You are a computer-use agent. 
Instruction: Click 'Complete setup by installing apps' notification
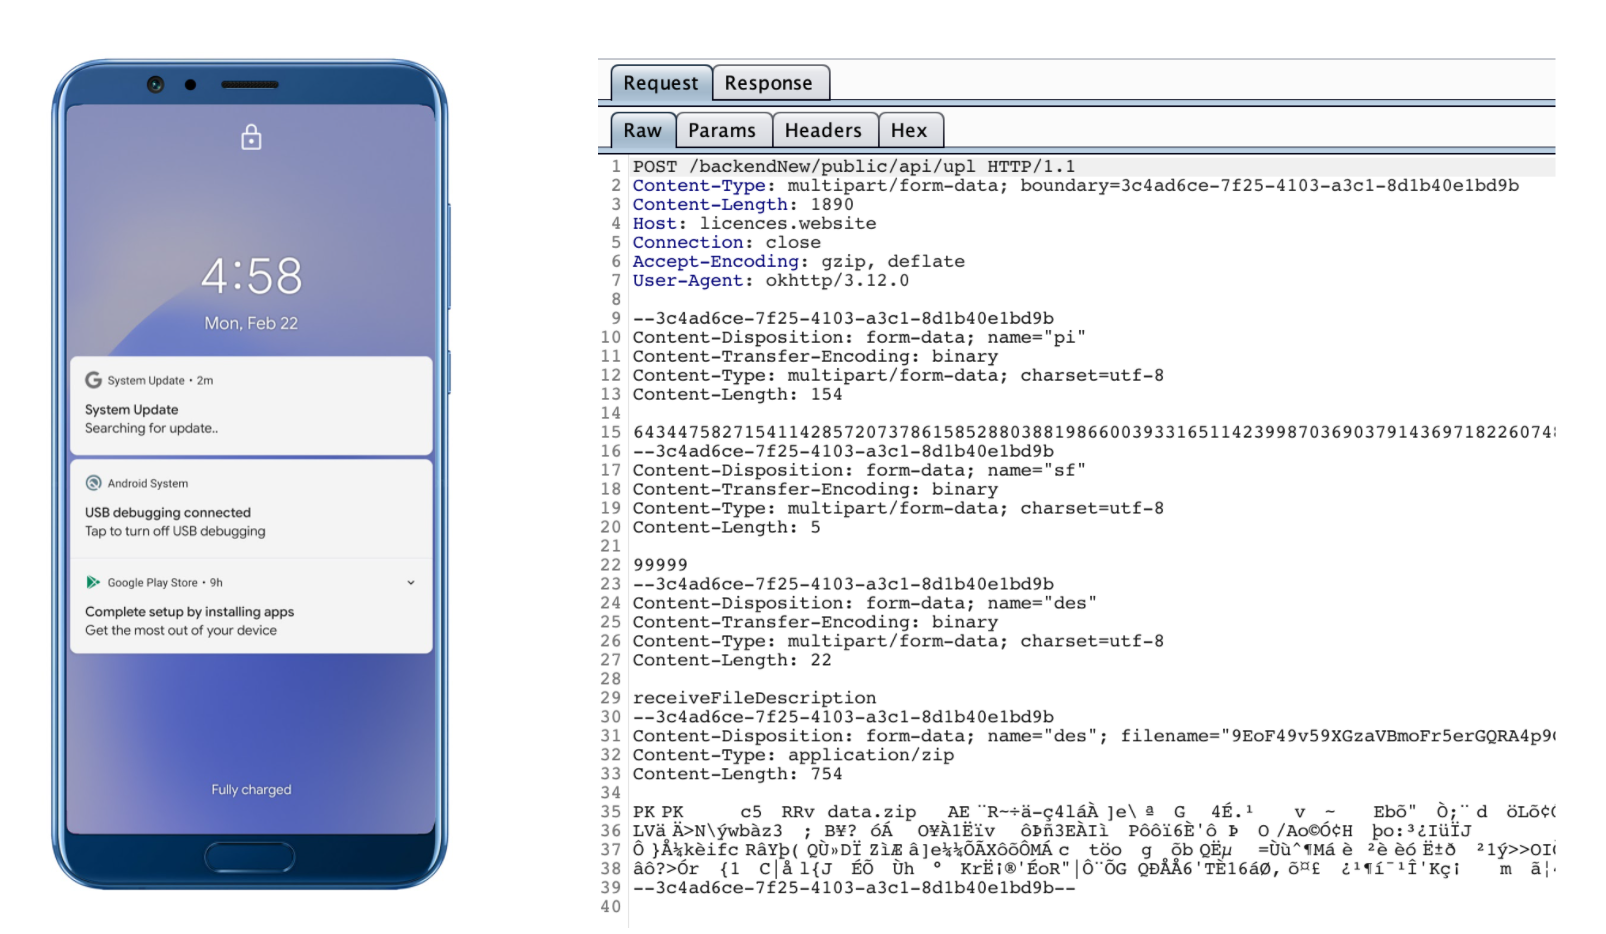tap(188, 611)
